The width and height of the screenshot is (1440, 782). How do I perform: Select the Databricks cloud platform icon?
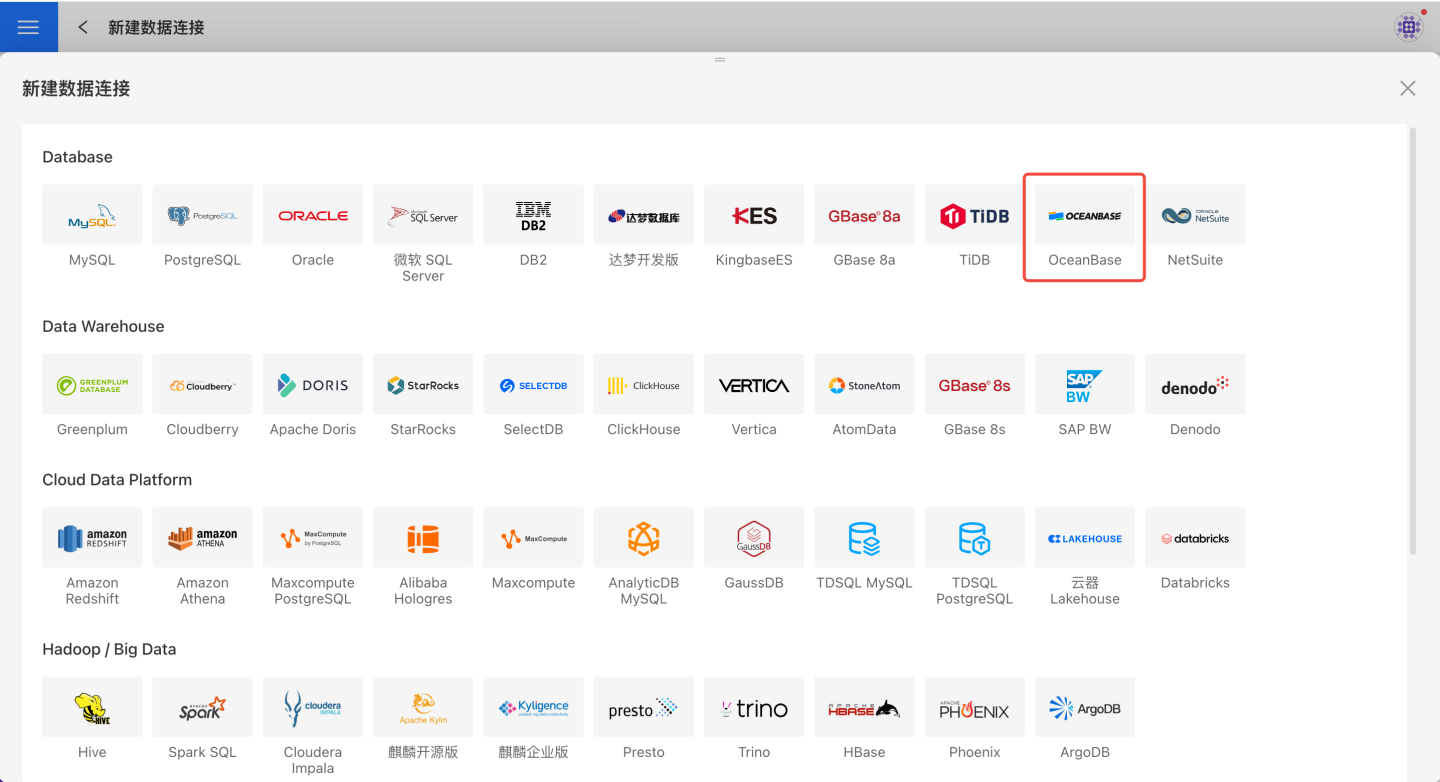click(1195, 538)
